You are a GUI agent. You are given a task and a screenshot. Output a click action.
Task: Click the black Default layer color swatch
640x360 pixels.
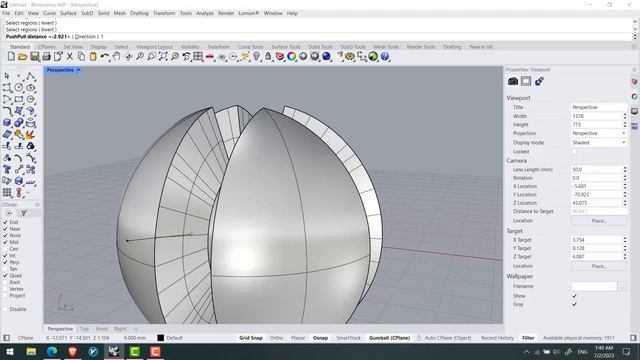(161, 338)
